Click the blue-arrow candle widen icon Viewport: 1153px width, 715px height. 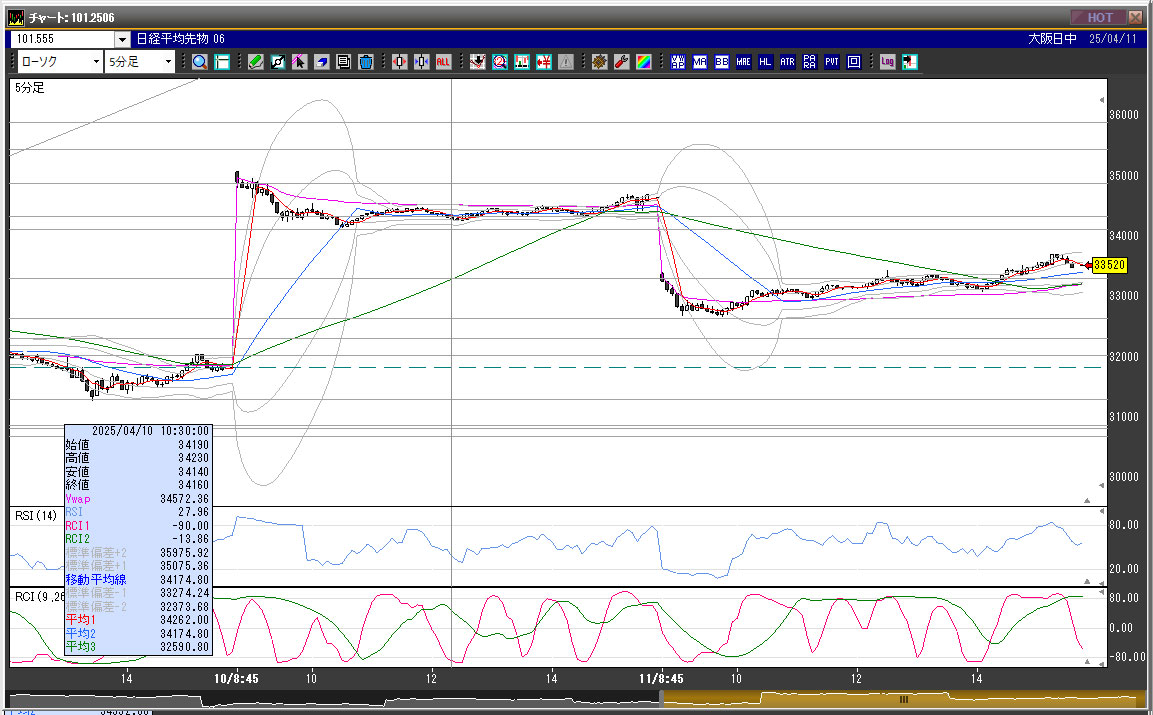[421, 62]
